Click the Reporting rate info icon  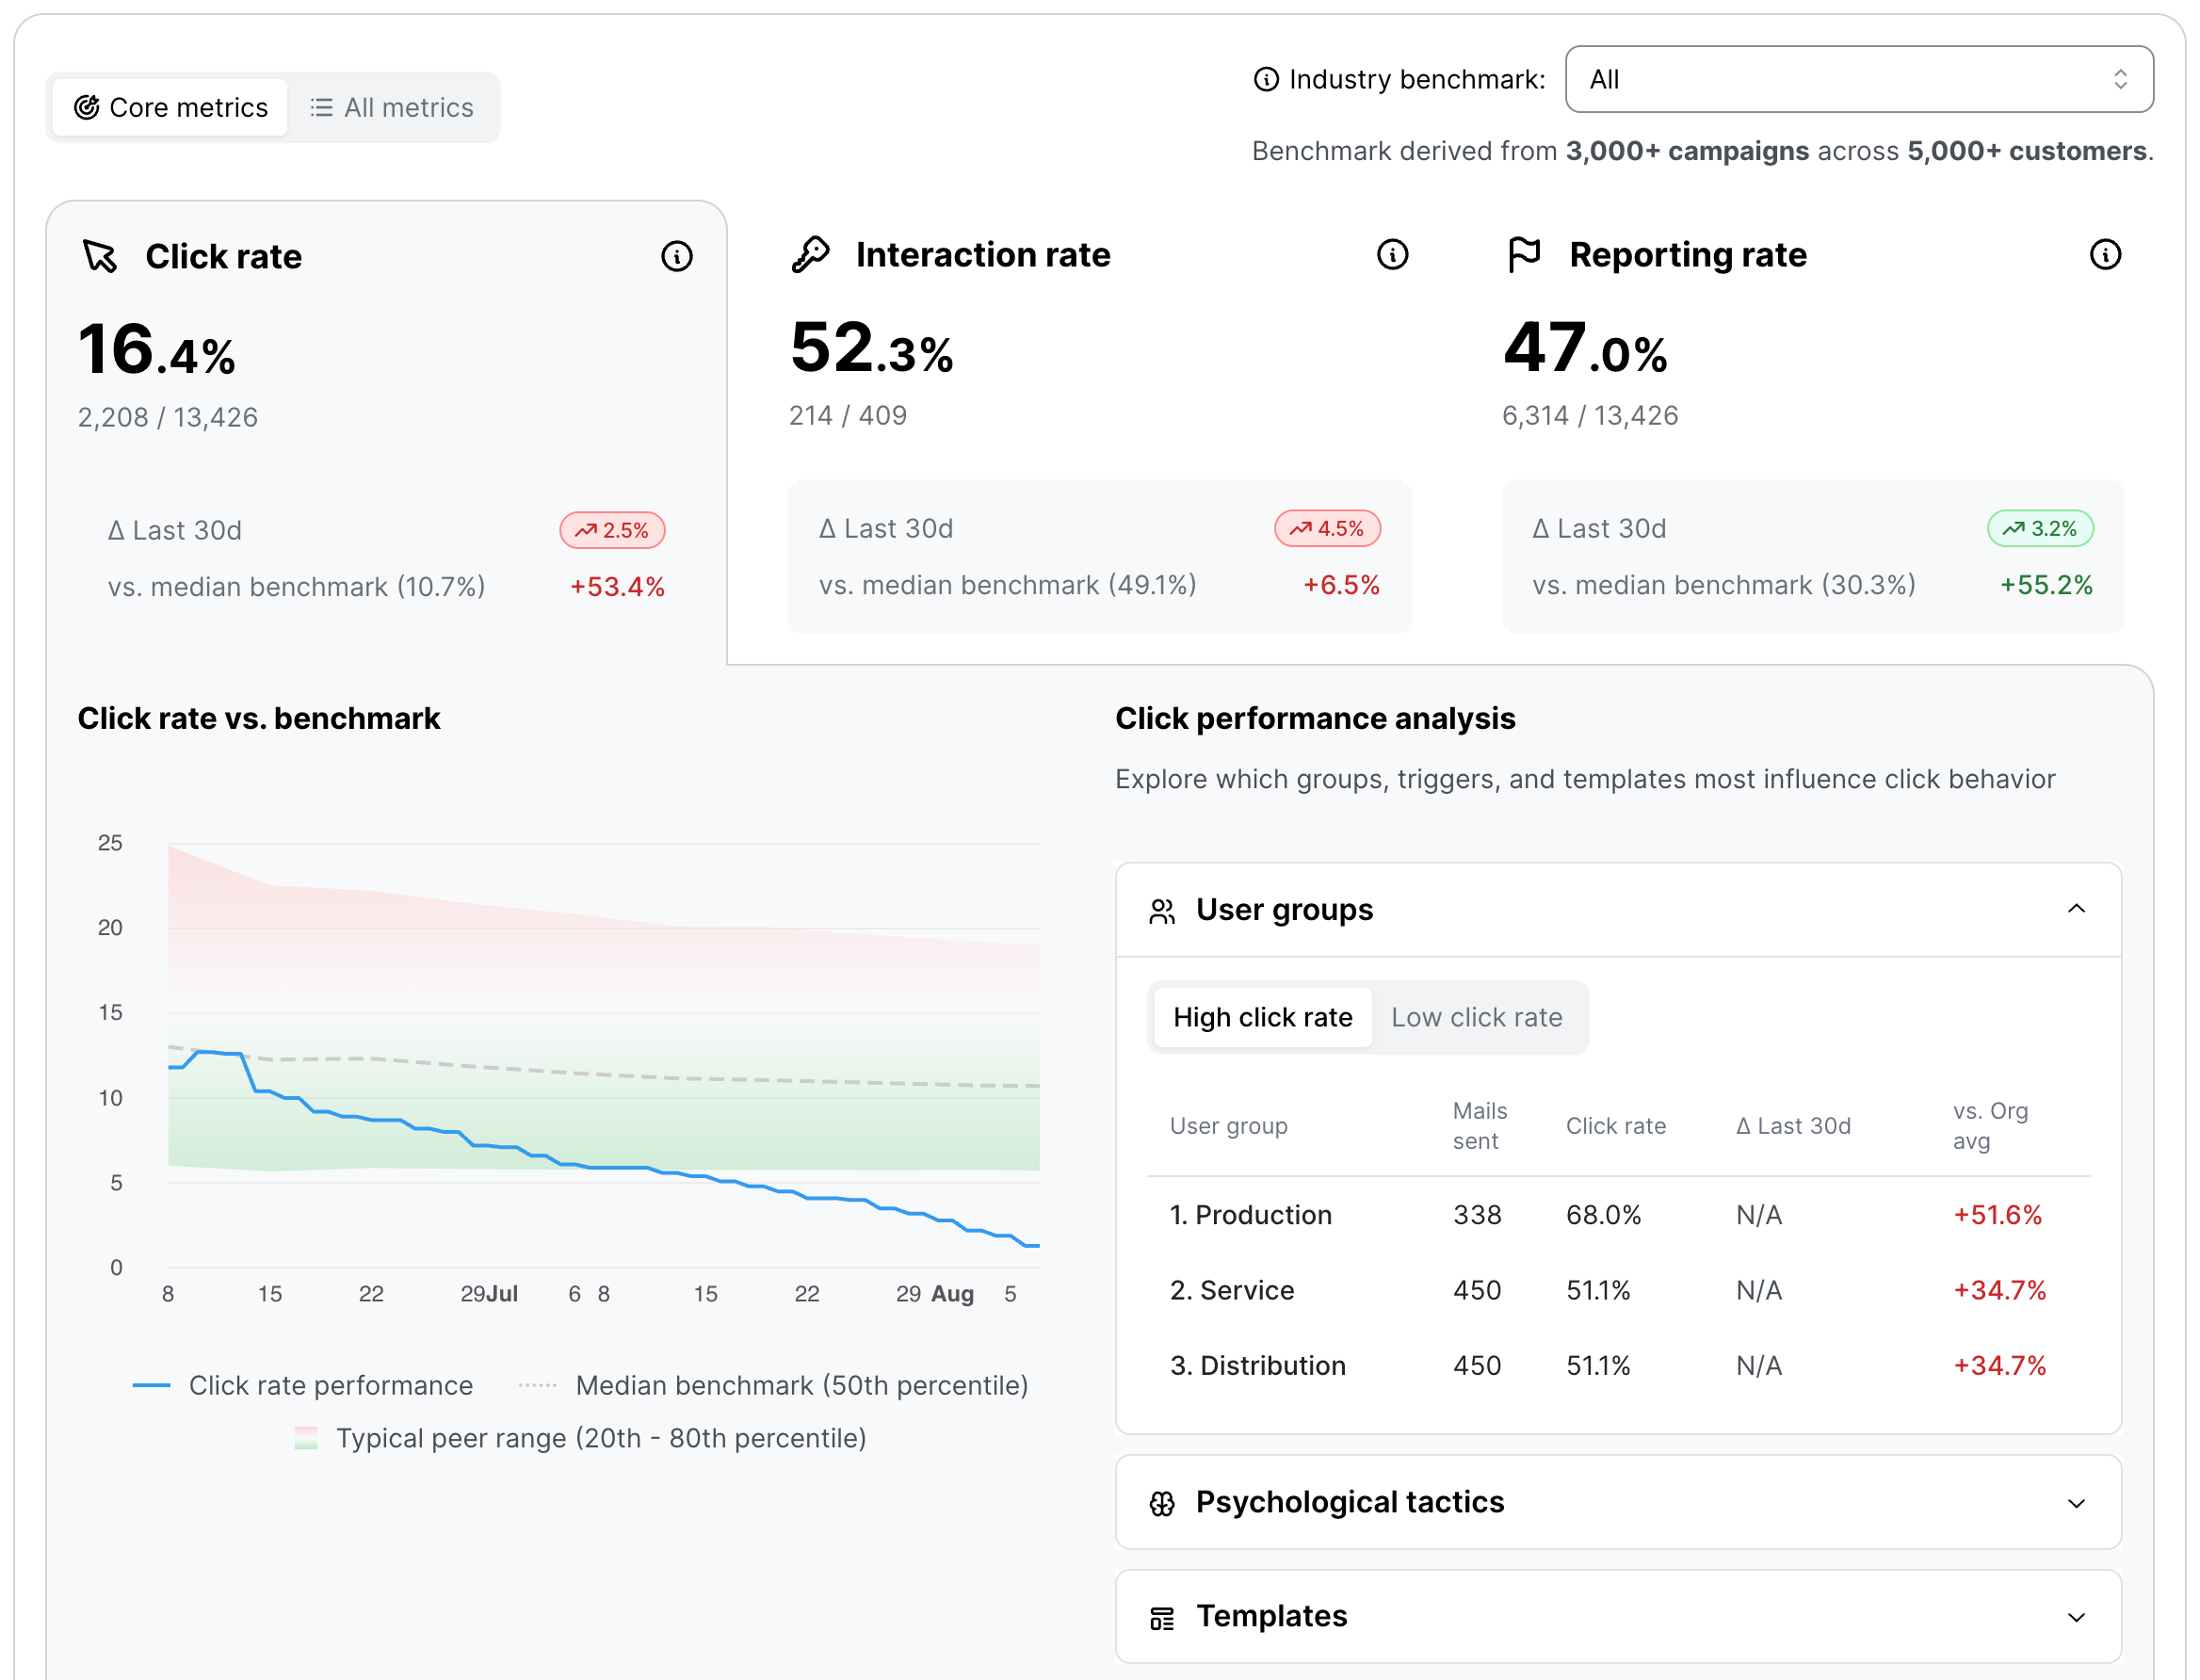[2105, 255]
